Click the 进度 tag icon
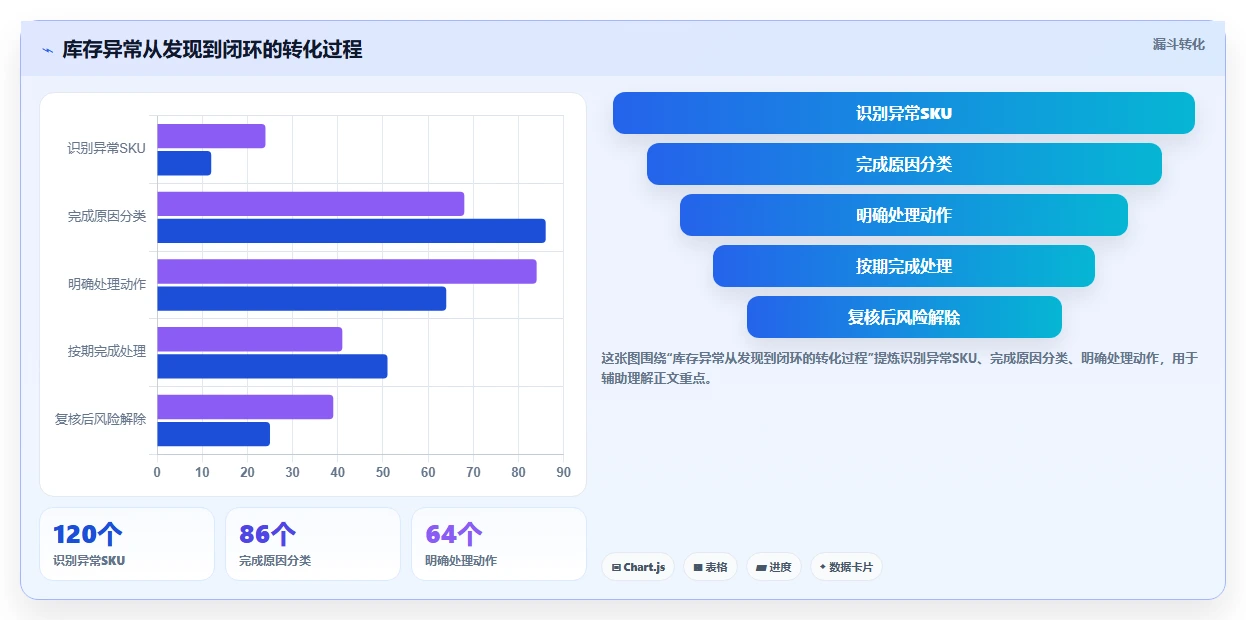Image resolution: width=1246 pixels, height=620 pixels. tap(761, 567)
